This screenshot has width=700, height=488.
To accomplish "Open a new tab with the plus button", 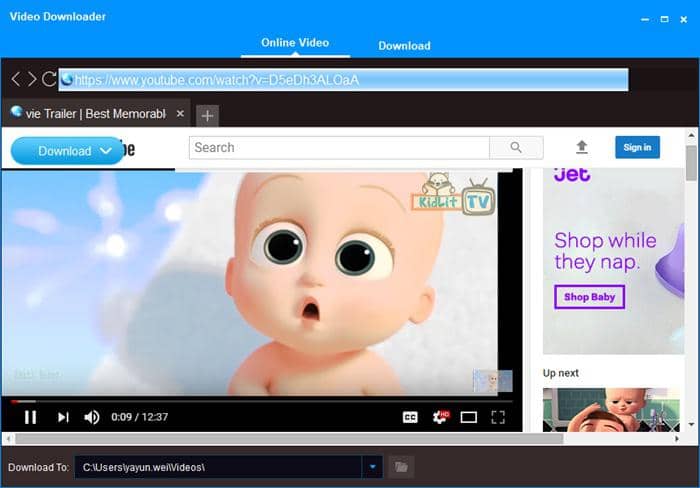I will pos(207,115).
